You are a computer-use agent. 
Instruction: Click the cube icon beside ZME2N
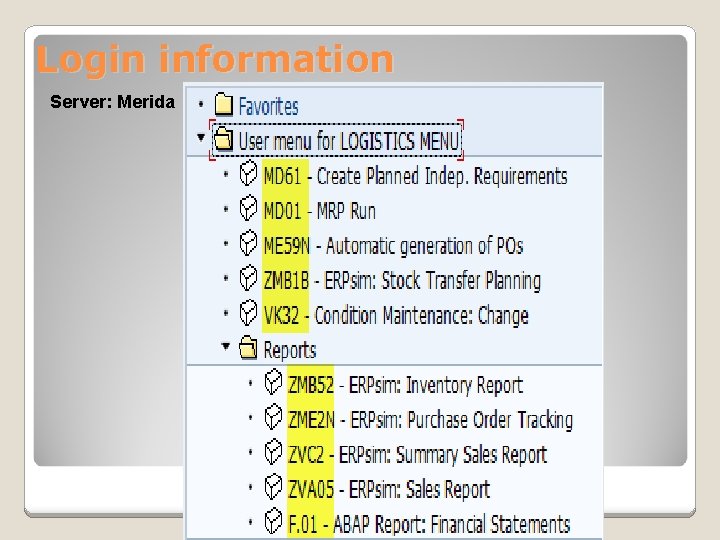(273, 418)
